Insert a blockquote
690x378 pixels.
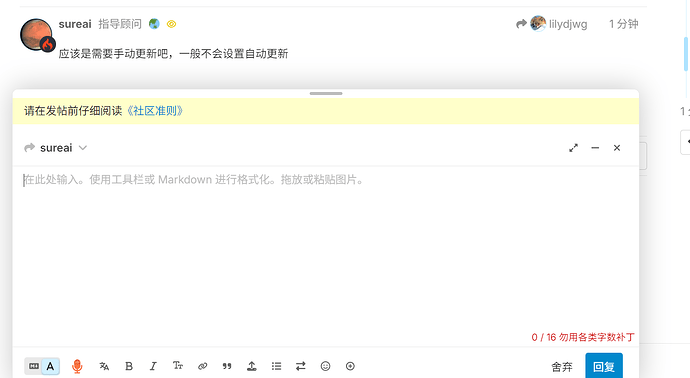pos(227,366)
